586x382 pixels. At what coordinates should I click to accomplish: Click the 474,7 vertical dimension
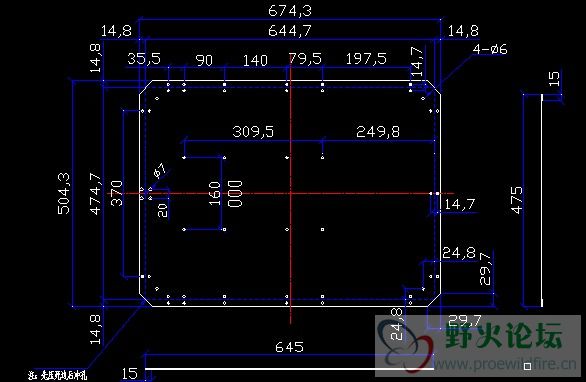click(96, 194)
